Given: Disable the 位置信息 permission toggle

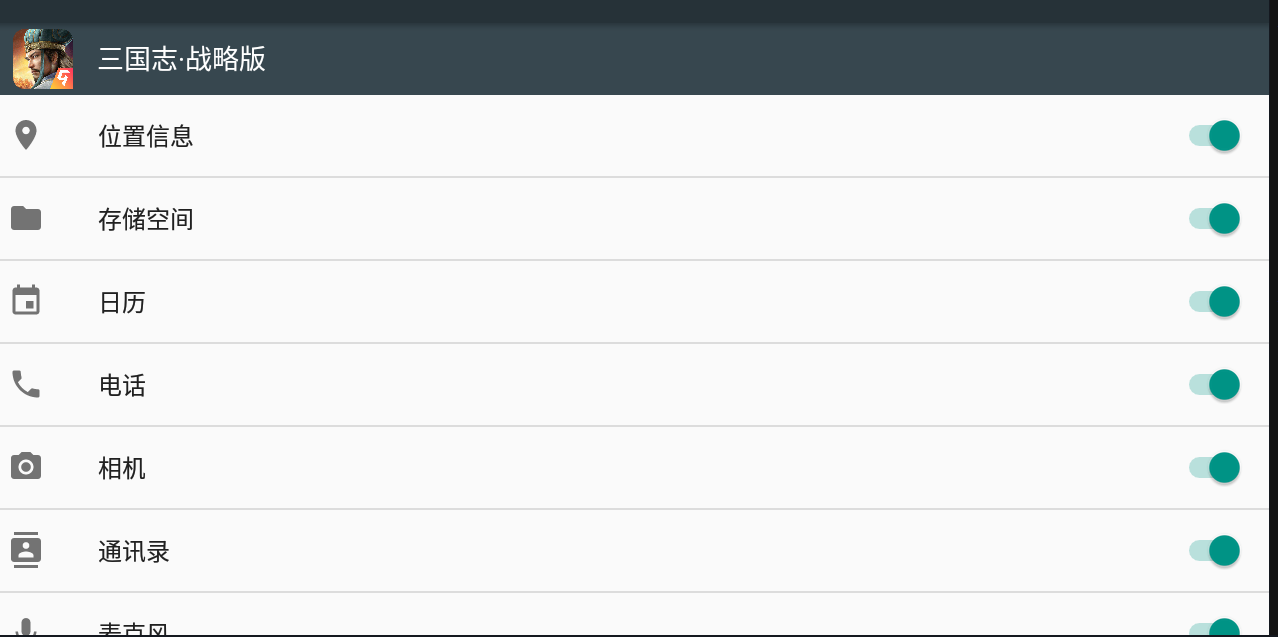Looking at the screenshot, I should 1214,135.
